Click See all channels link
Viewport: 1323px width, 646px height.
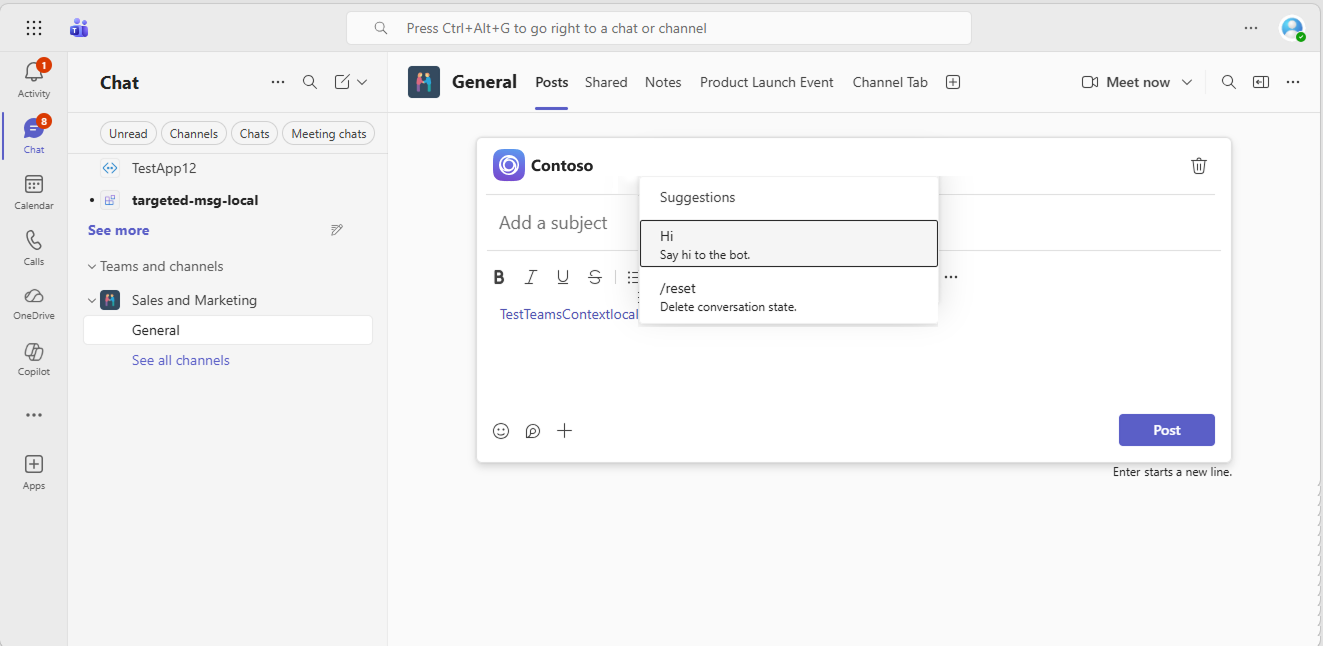tap(181, 360)
